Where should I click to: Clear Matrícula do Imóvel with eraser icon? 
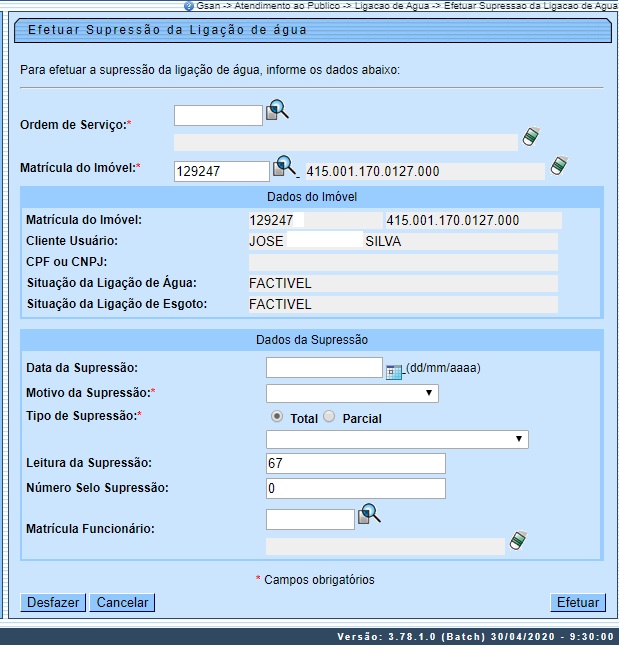(559, 165)
